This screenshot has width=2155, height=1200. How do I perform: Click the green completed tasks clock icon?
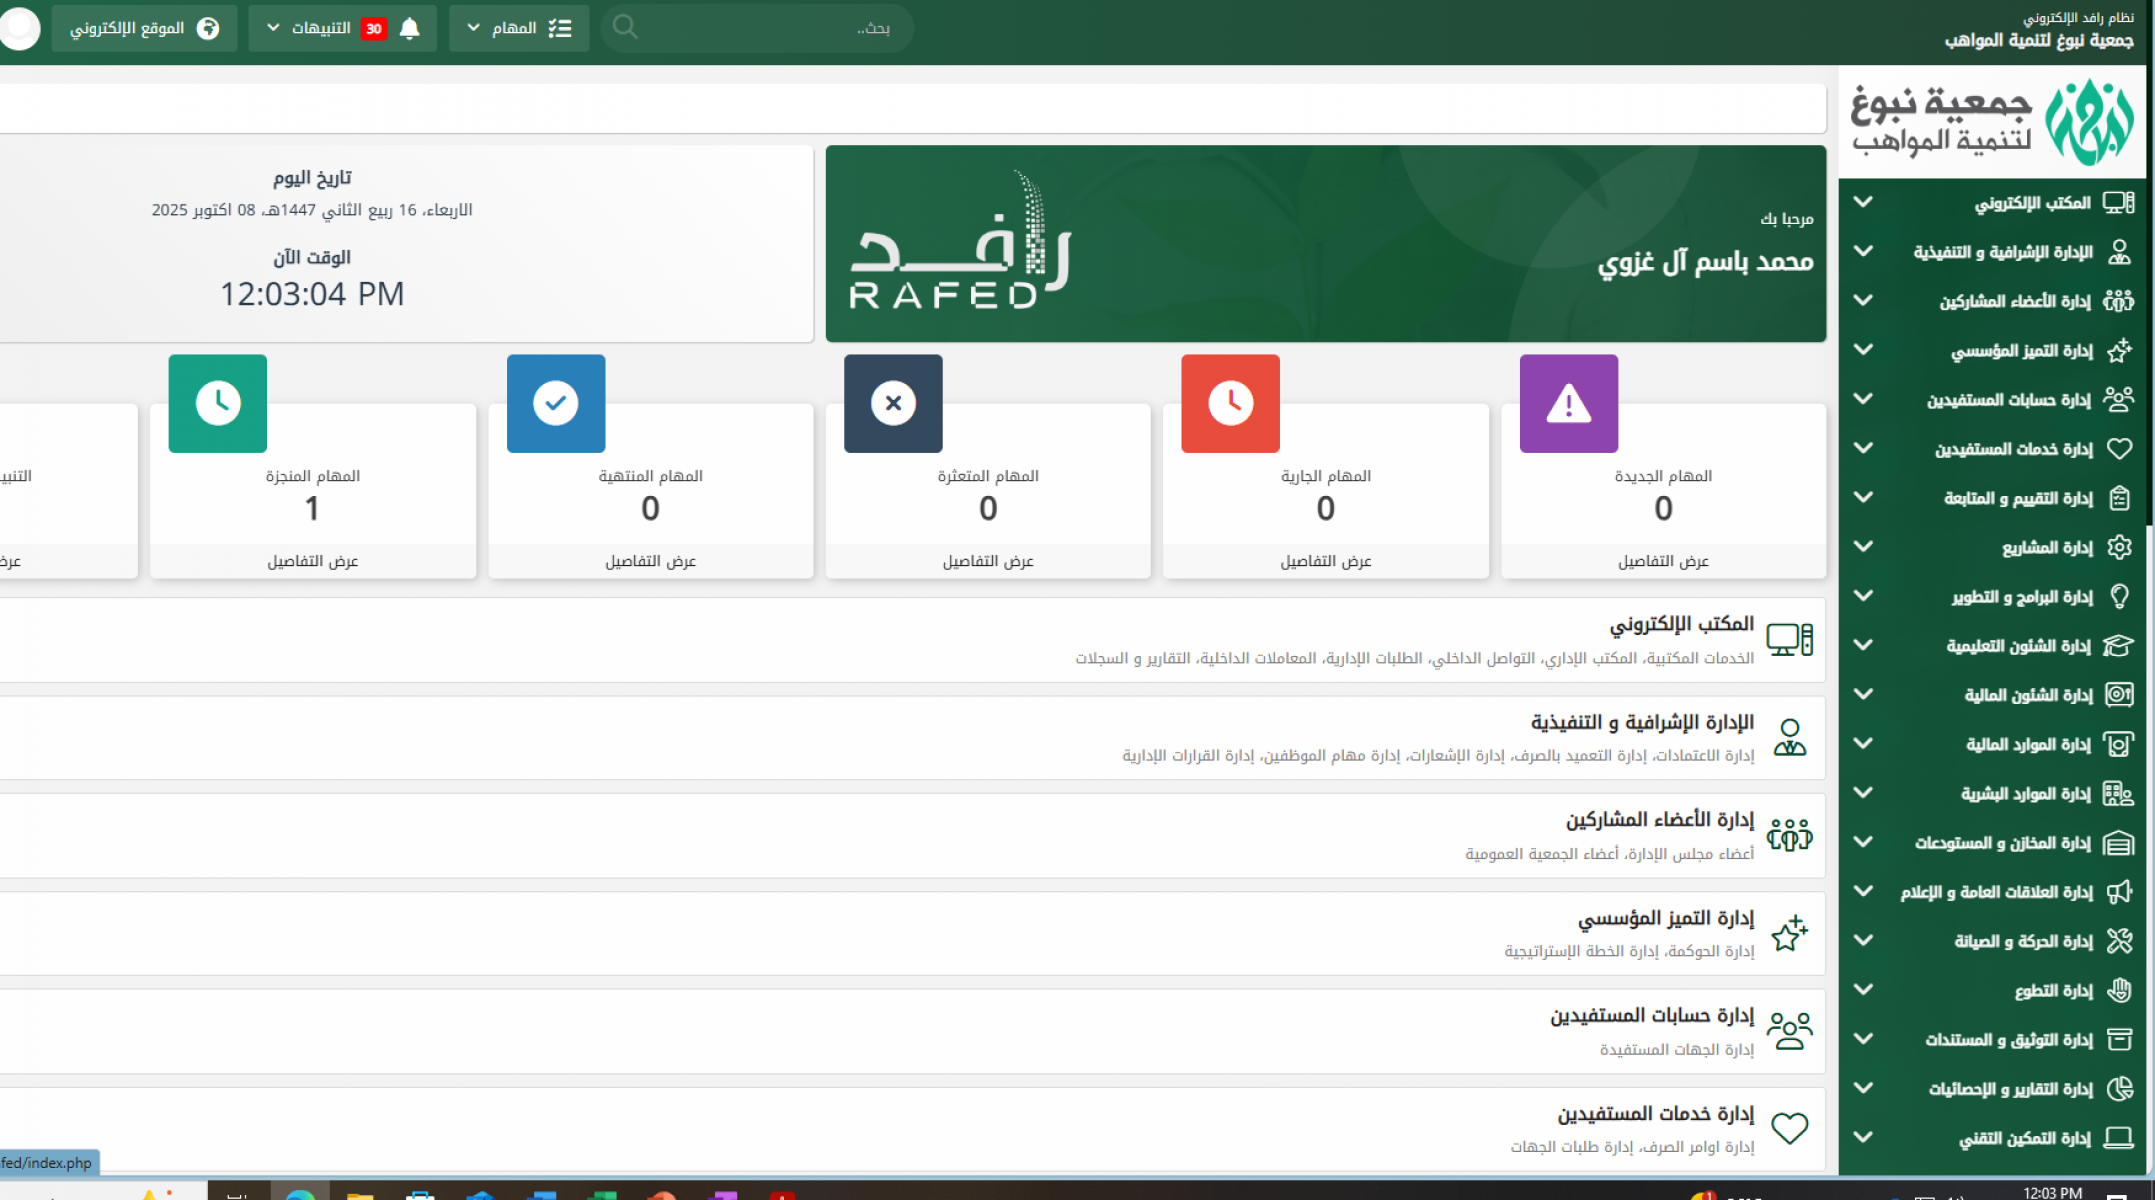pyautogui.click(x=218, y=404)
